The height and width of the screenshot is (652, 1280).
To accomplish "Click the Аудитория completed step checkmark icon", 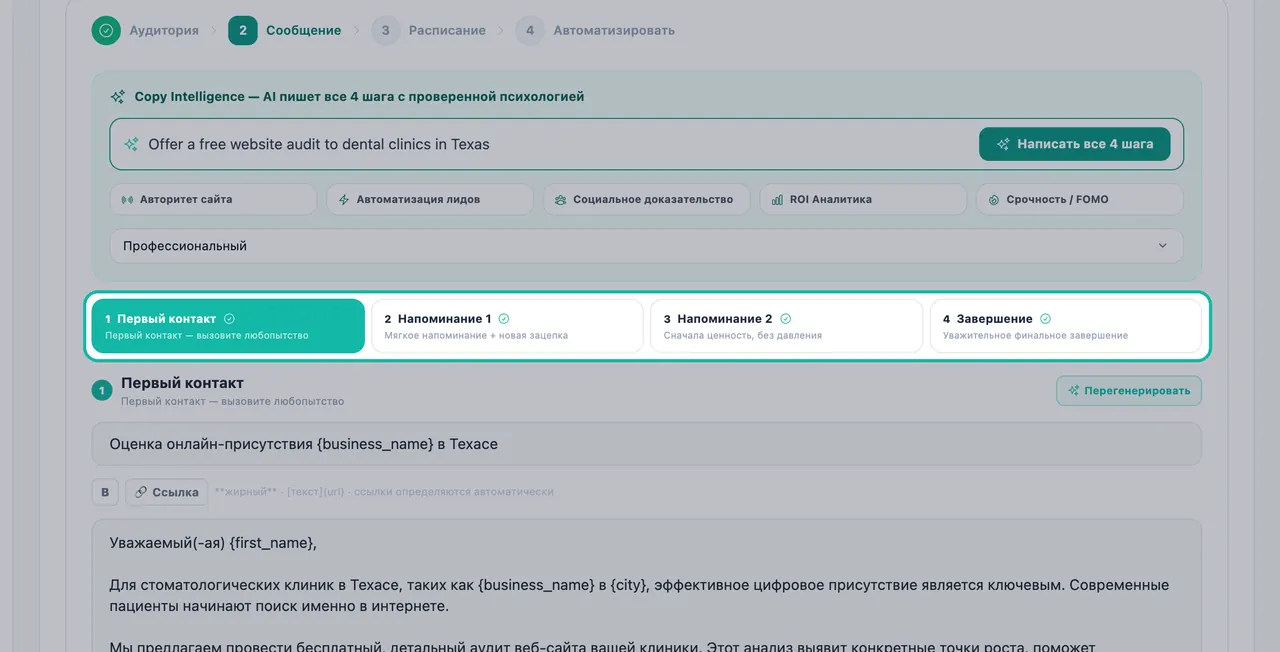I will (106, 30).
